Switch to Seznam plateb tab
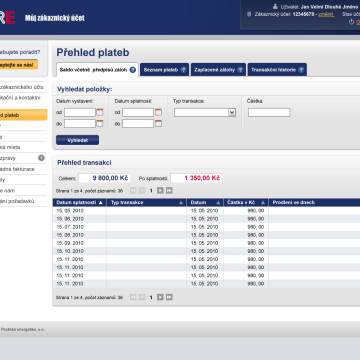 point(164,70)
